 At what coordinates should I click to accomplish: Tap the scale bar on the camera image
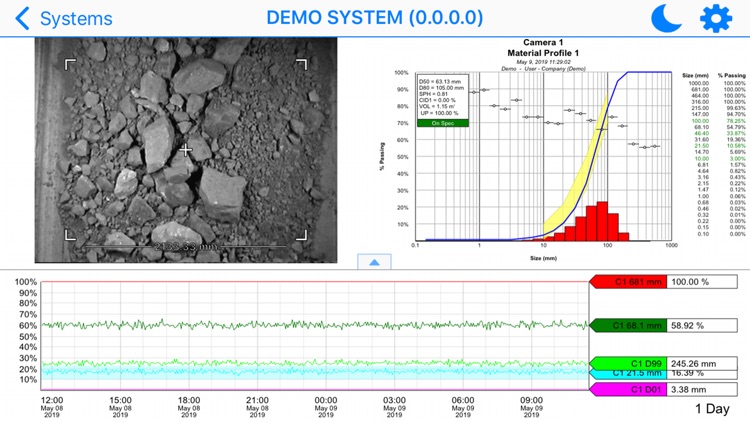click(x=186, y=245)
